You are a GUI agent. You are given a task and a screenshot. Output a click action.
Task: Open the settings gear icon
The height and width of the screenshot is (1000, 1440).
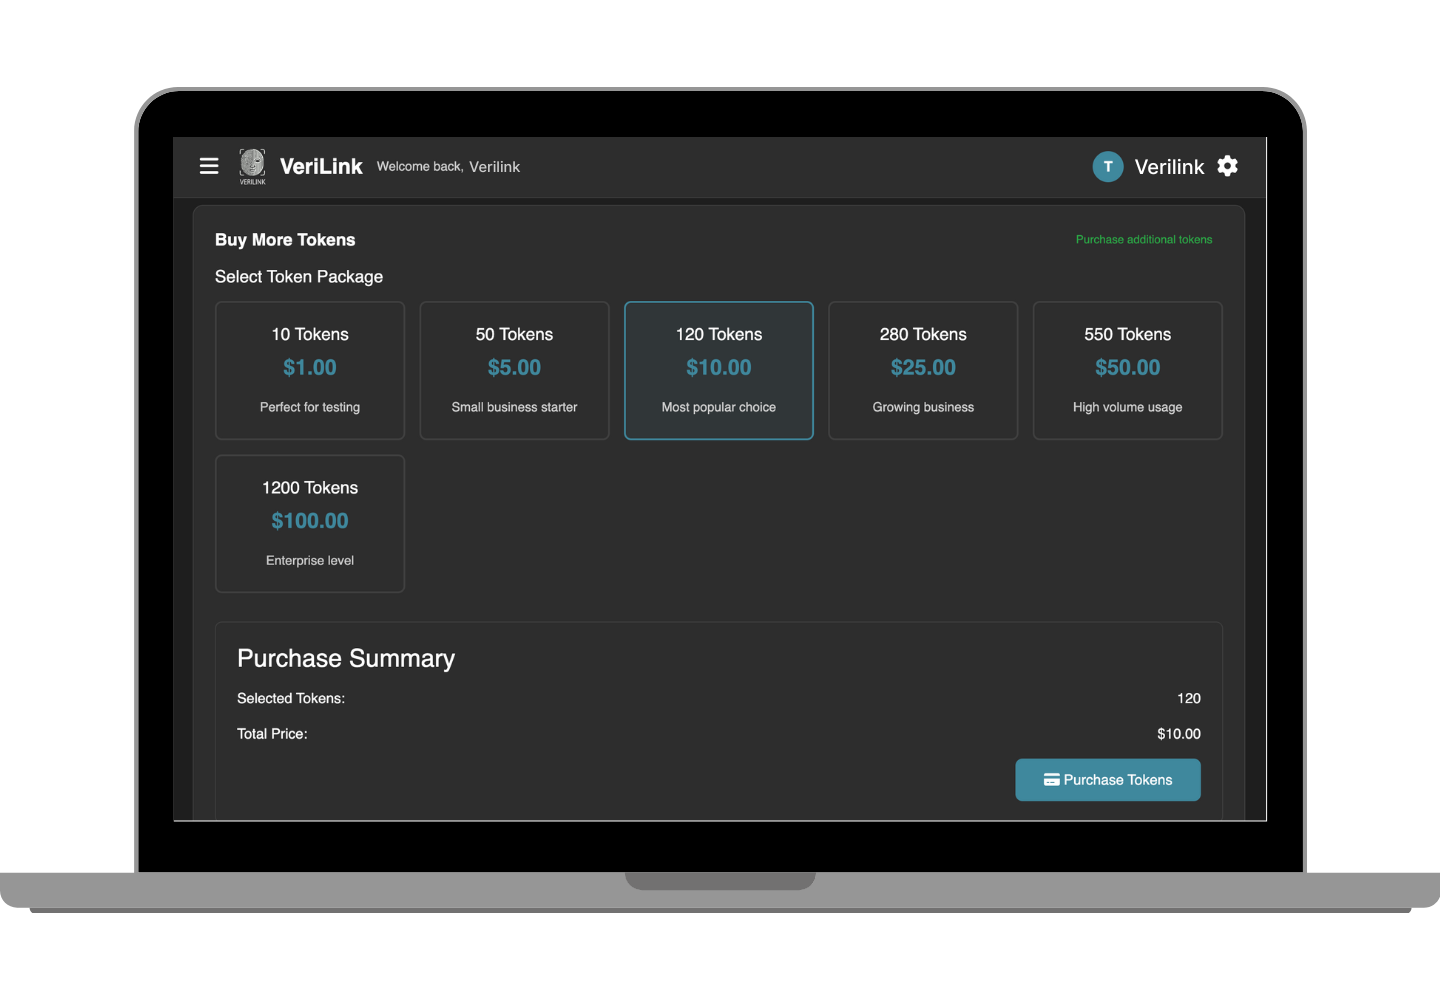click(1227, 166)
